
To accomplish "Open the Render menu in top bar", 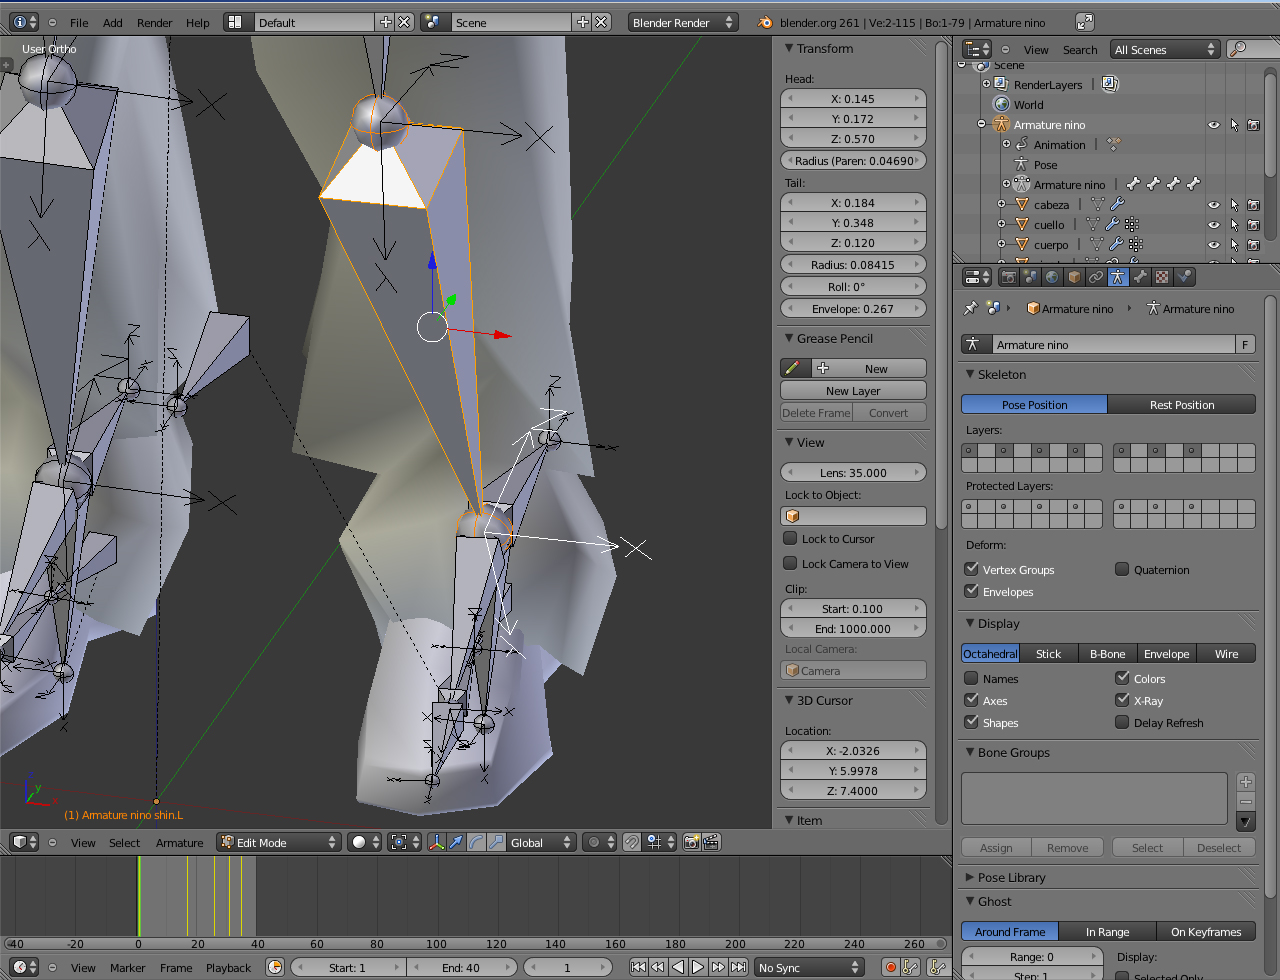I will [x=154, y=22].
